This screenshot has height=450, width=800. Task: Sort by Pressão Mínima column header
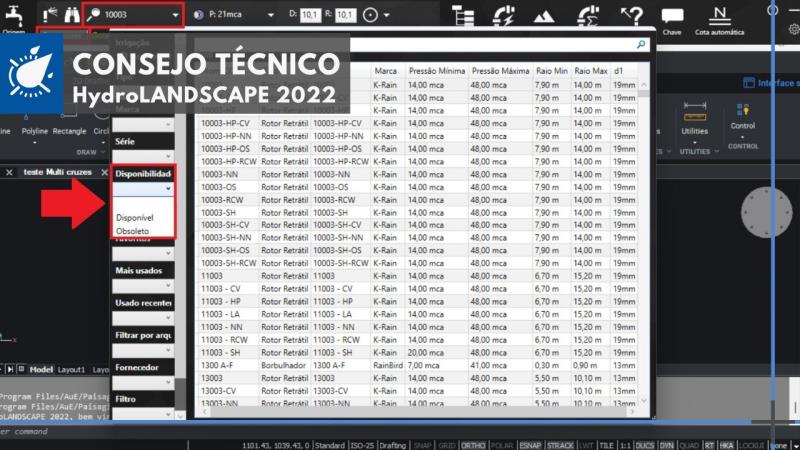pyautogui.click(x=437, y=71)
